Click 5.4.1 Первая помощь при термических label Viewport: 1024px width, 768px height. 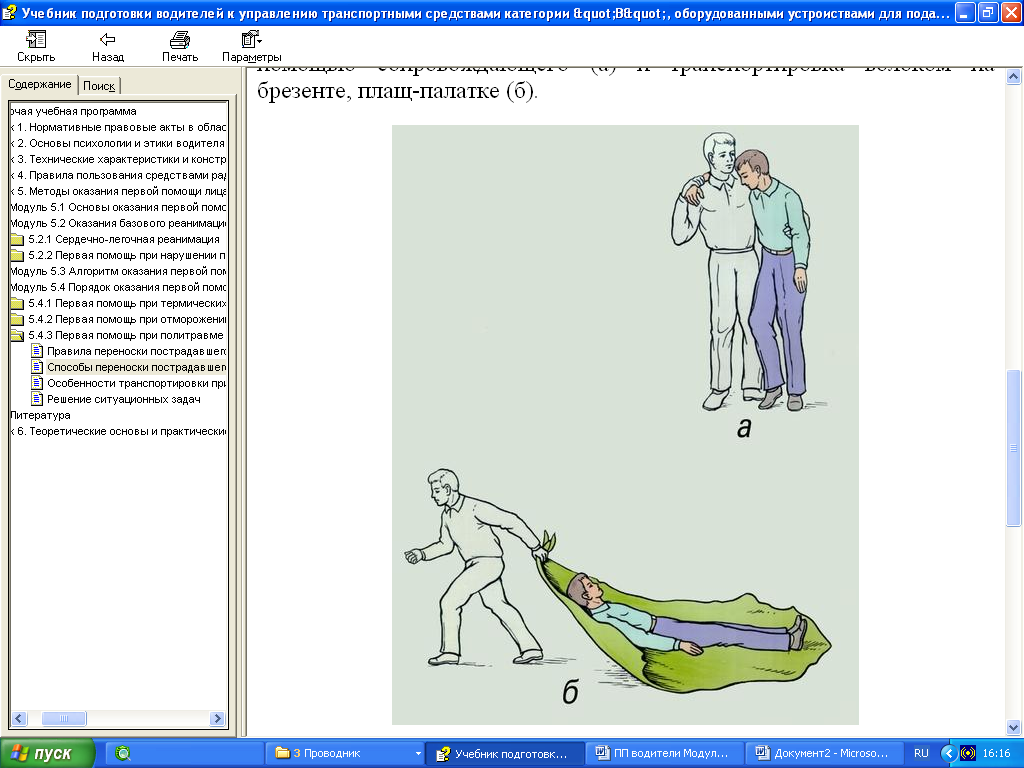[x=127, y=303]
